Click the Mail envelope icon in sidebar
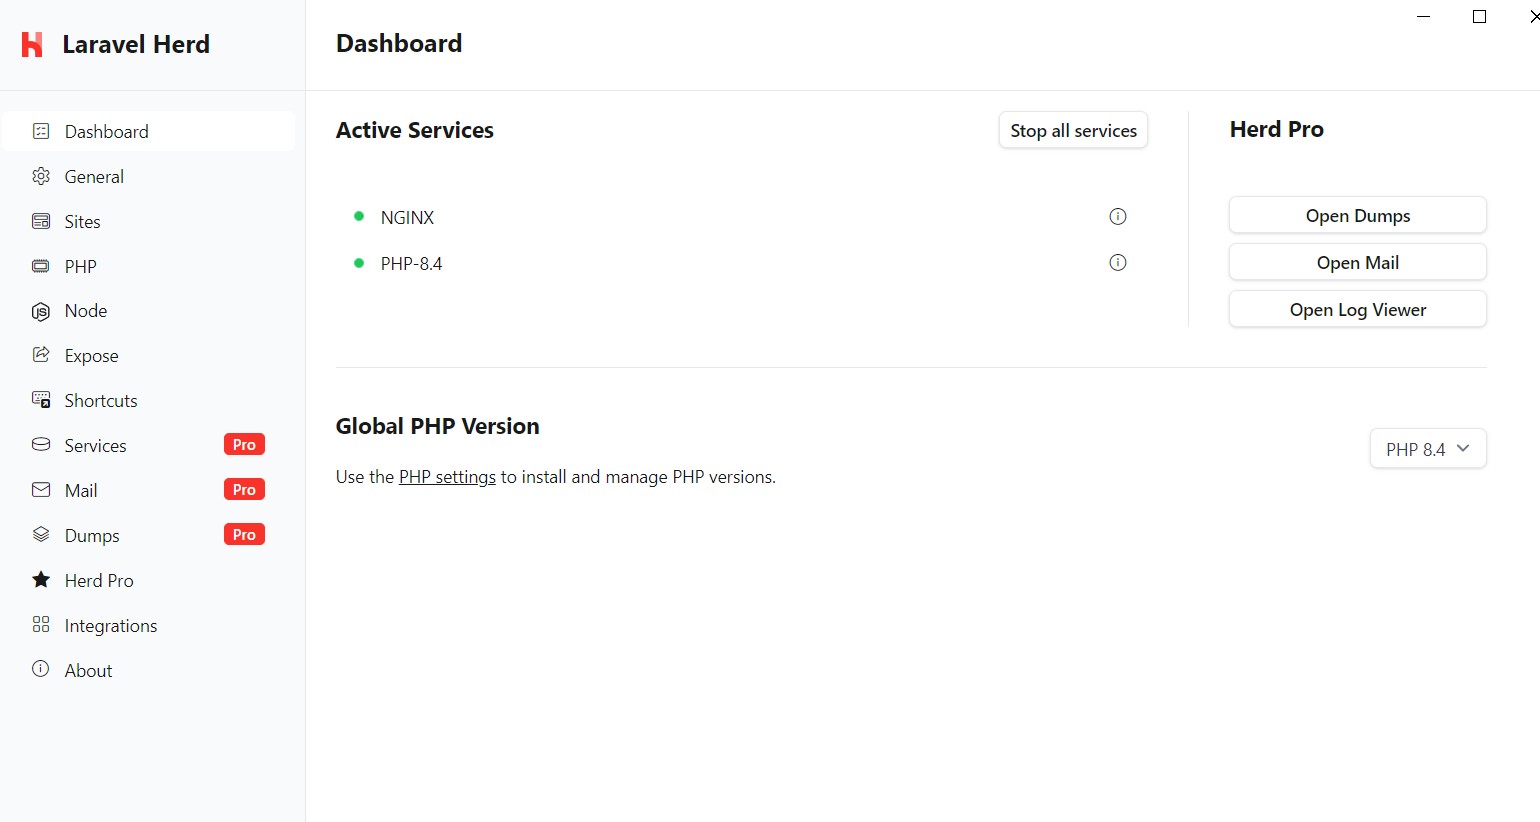Screen dimensions: 1540x822 (x=41, y=490)
